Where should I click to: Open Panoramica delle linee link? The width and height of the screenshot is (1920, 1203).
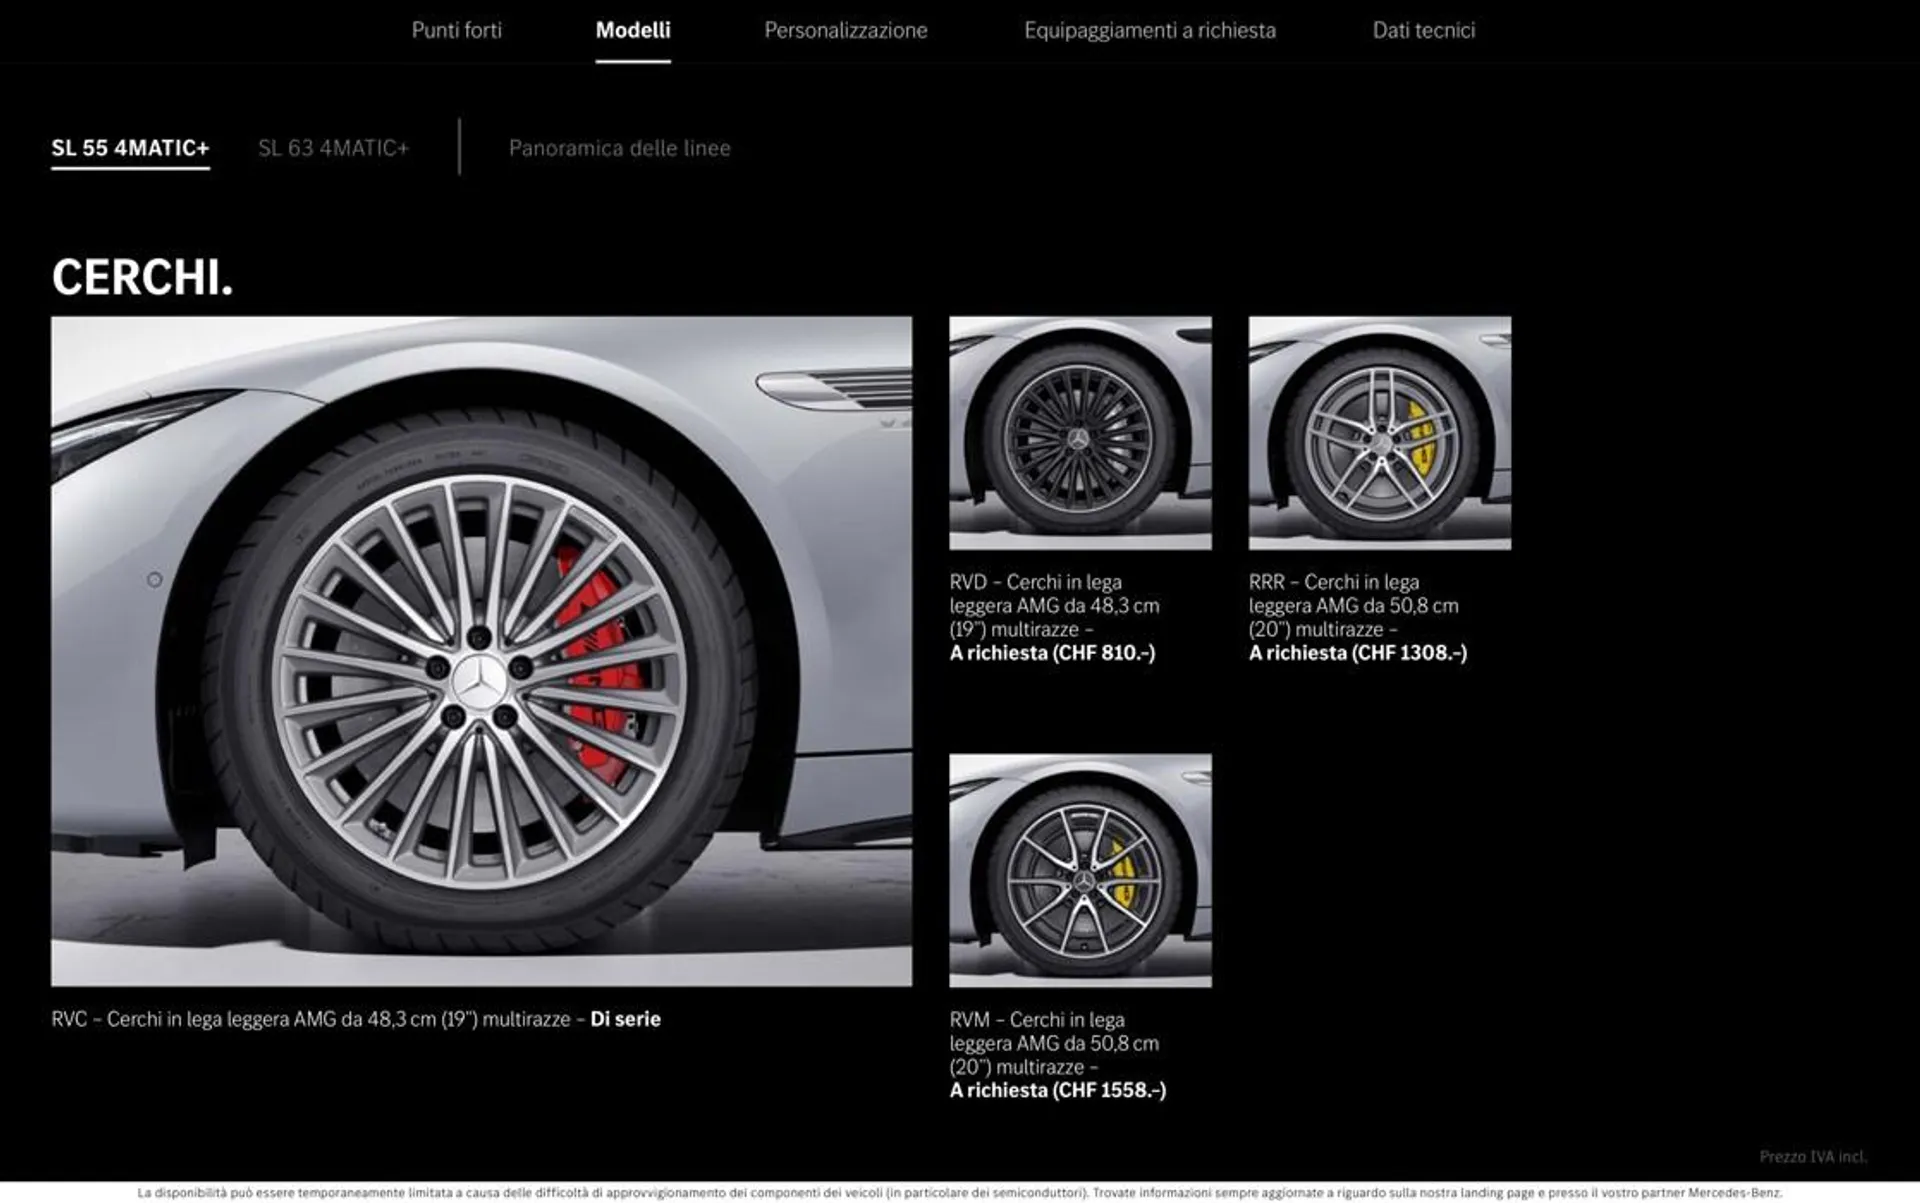[620, 148]
